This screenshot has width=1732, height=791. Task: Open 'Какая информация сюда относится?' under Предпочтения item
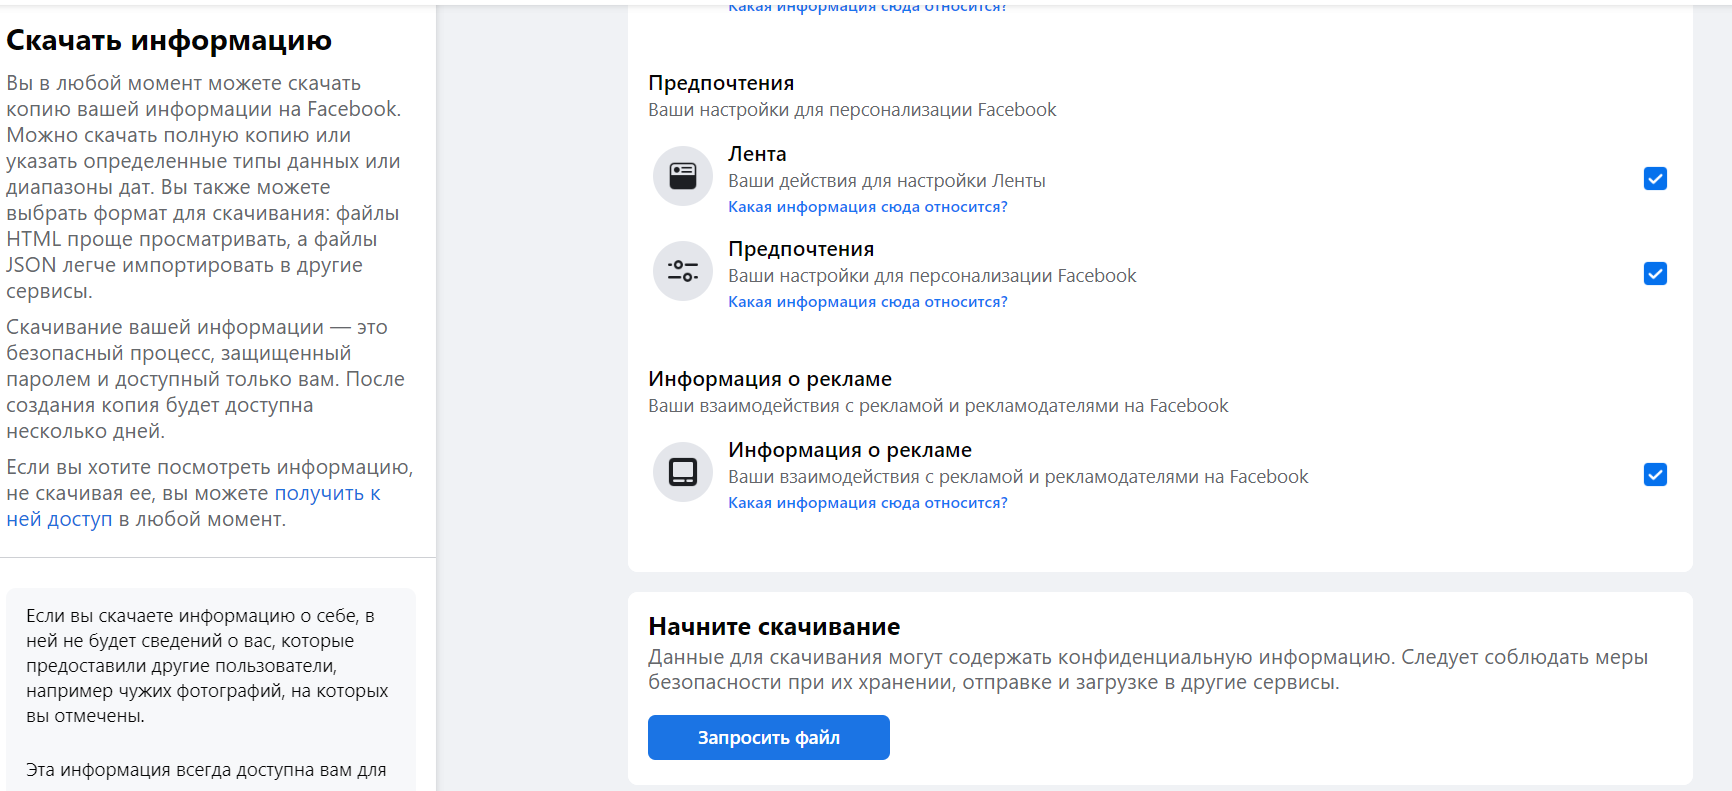click(868, 302)
